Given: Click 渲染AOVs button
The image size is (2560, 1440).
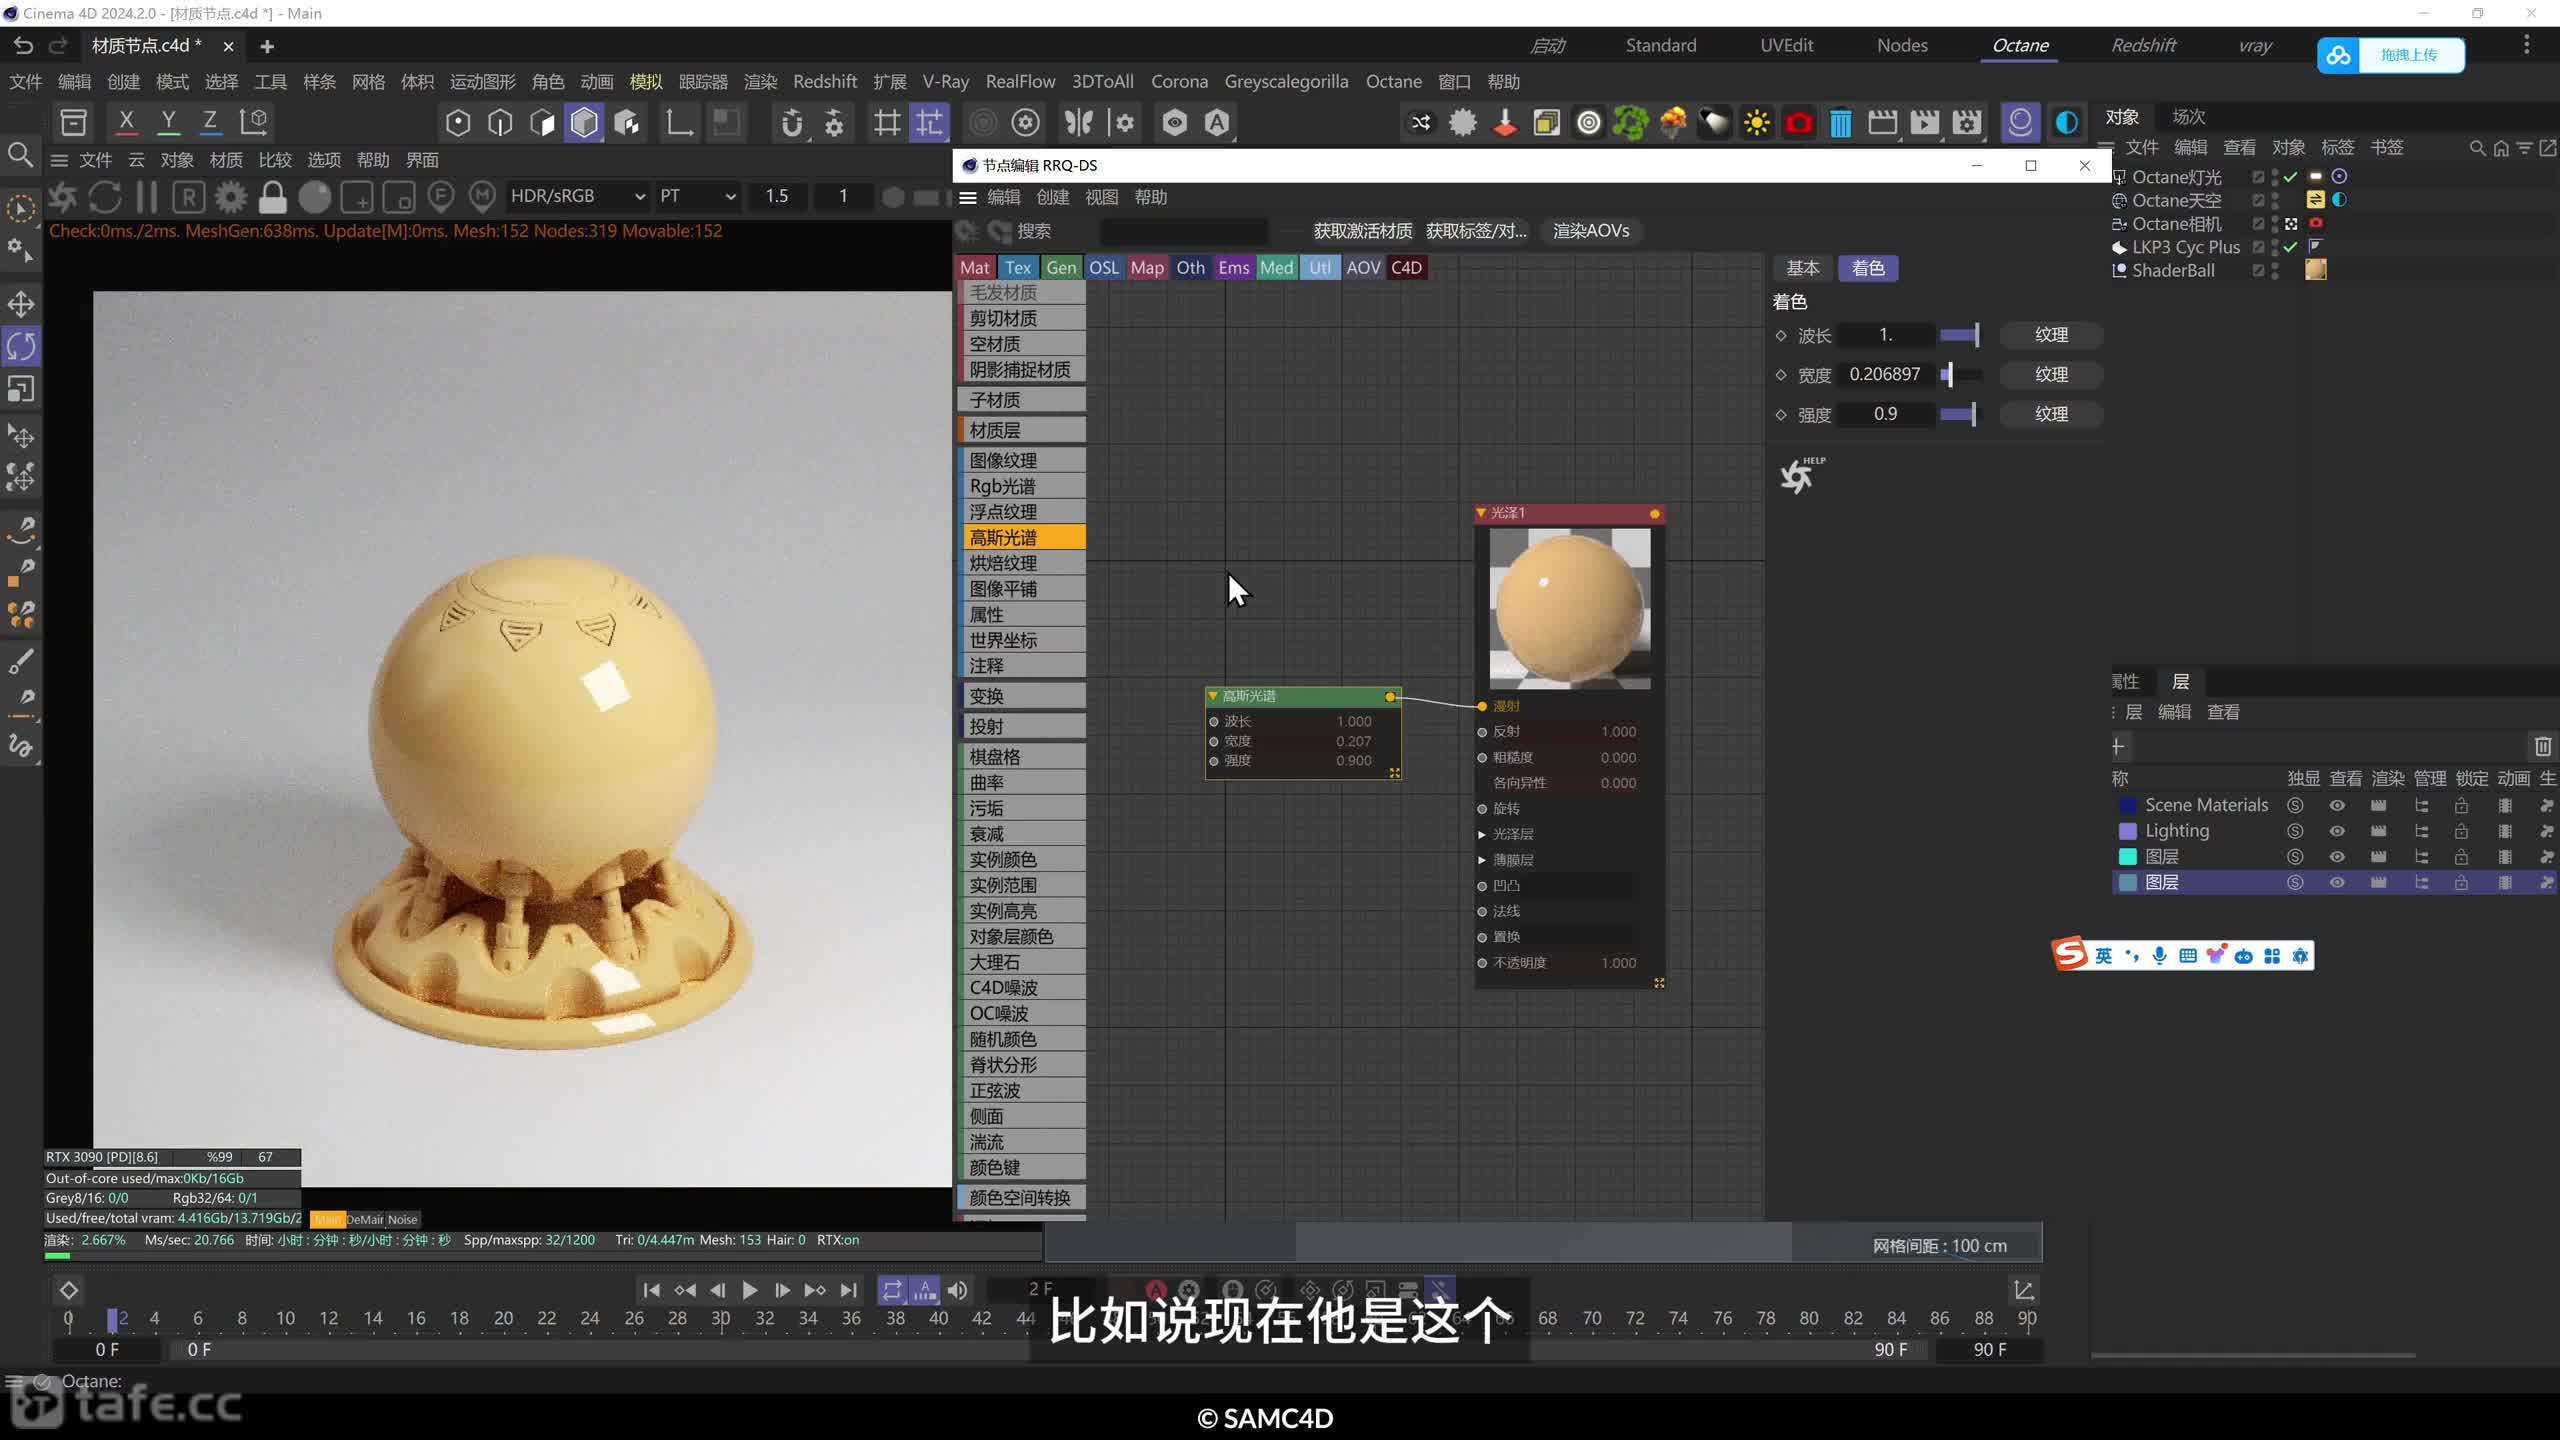Looking at the screenshot, I should tap(1591, 231).
